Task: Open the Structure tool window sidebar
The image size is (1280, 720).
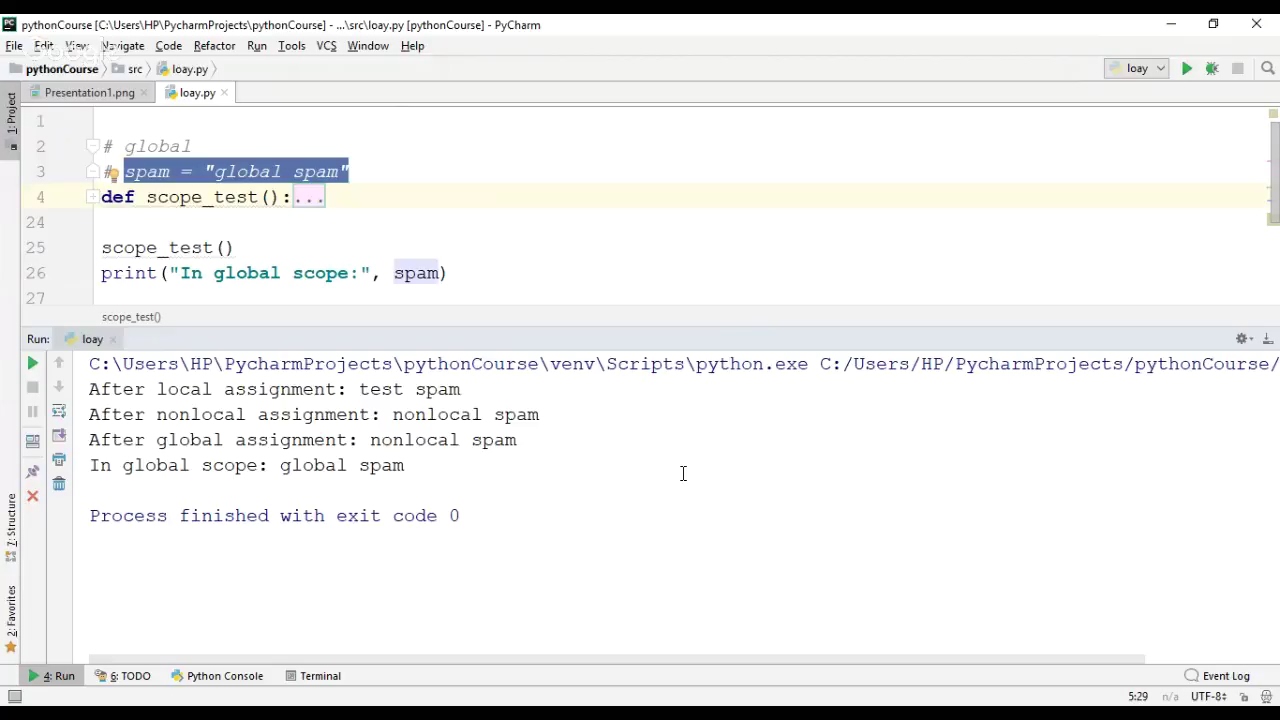Action: [11, 529]
